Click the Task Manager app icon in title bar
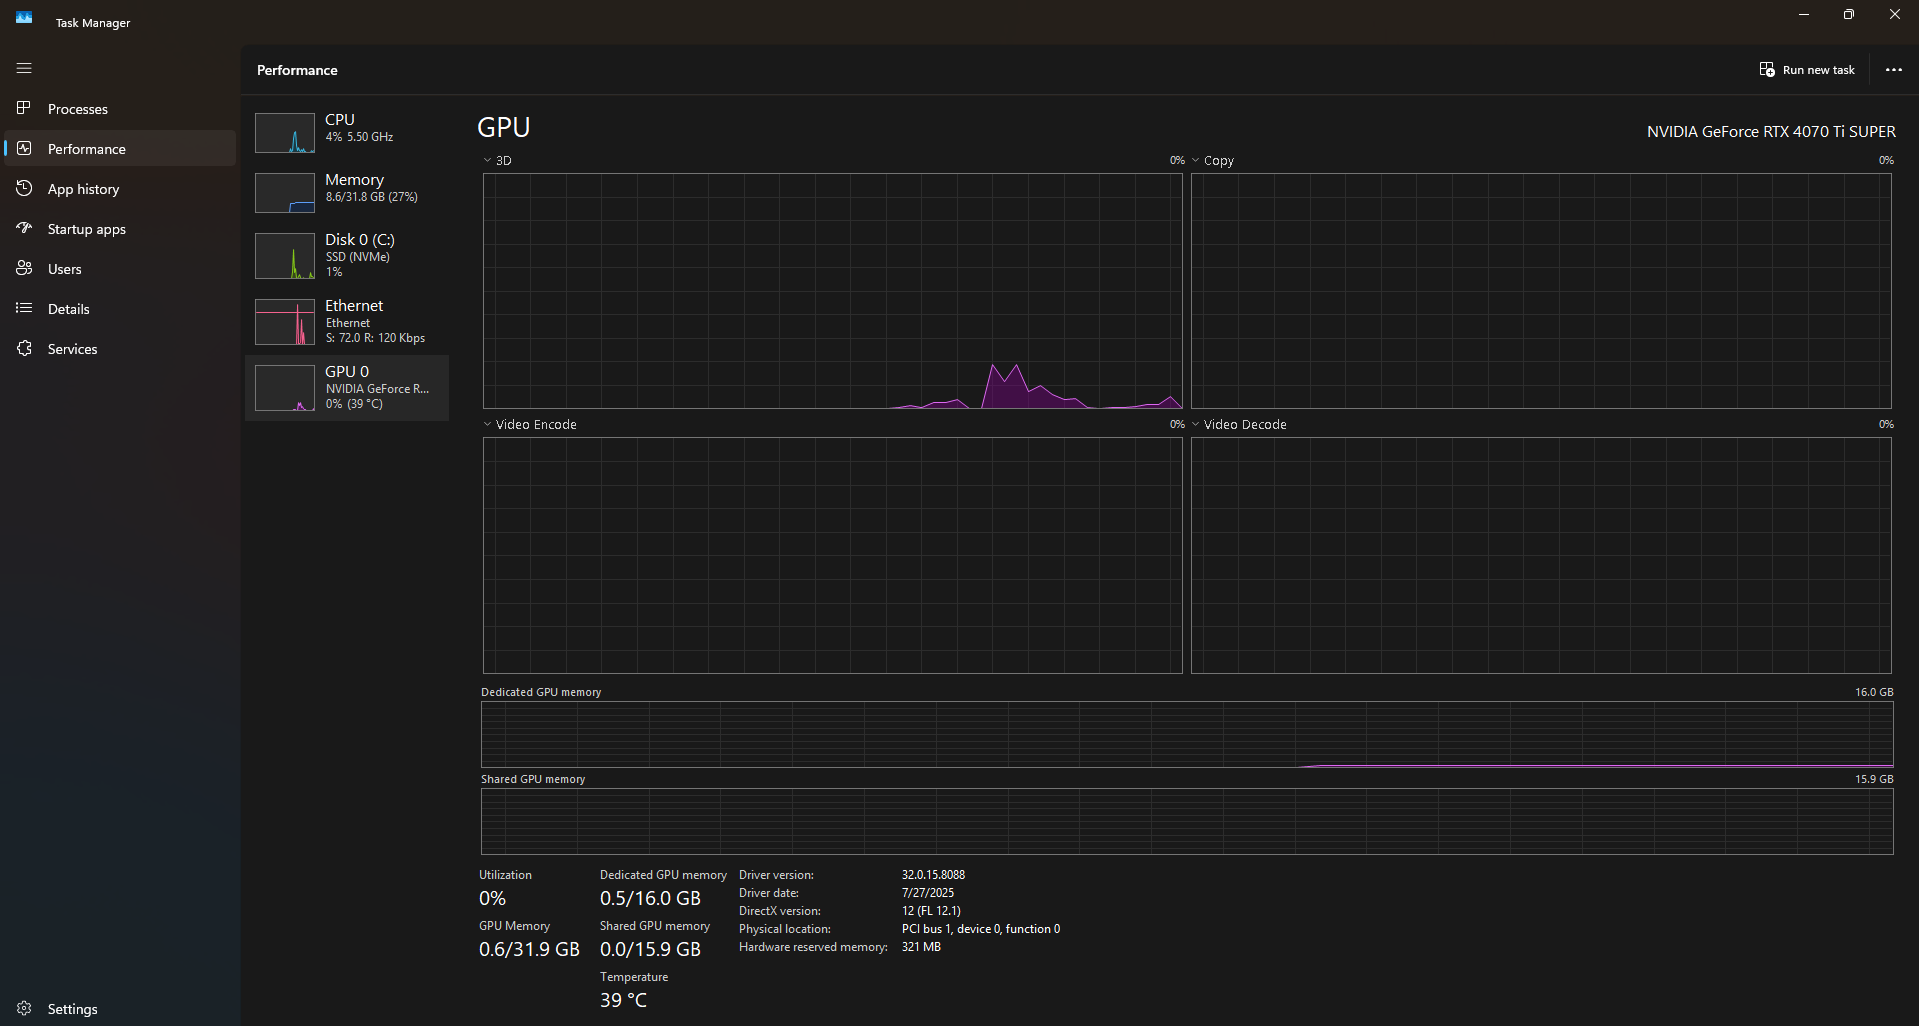Image resolution: width=1919 pixels, height=1026 pixels. point(24,17)
